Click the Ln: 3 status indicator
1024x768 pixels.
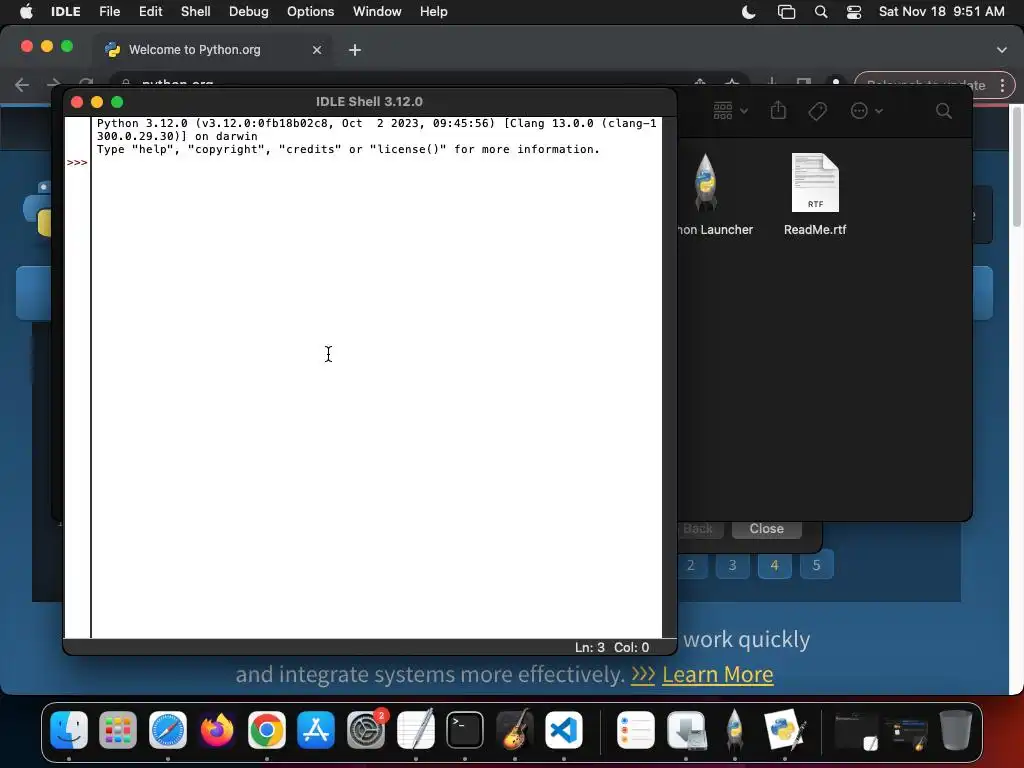pyautogui.click(x=590, y=647)
